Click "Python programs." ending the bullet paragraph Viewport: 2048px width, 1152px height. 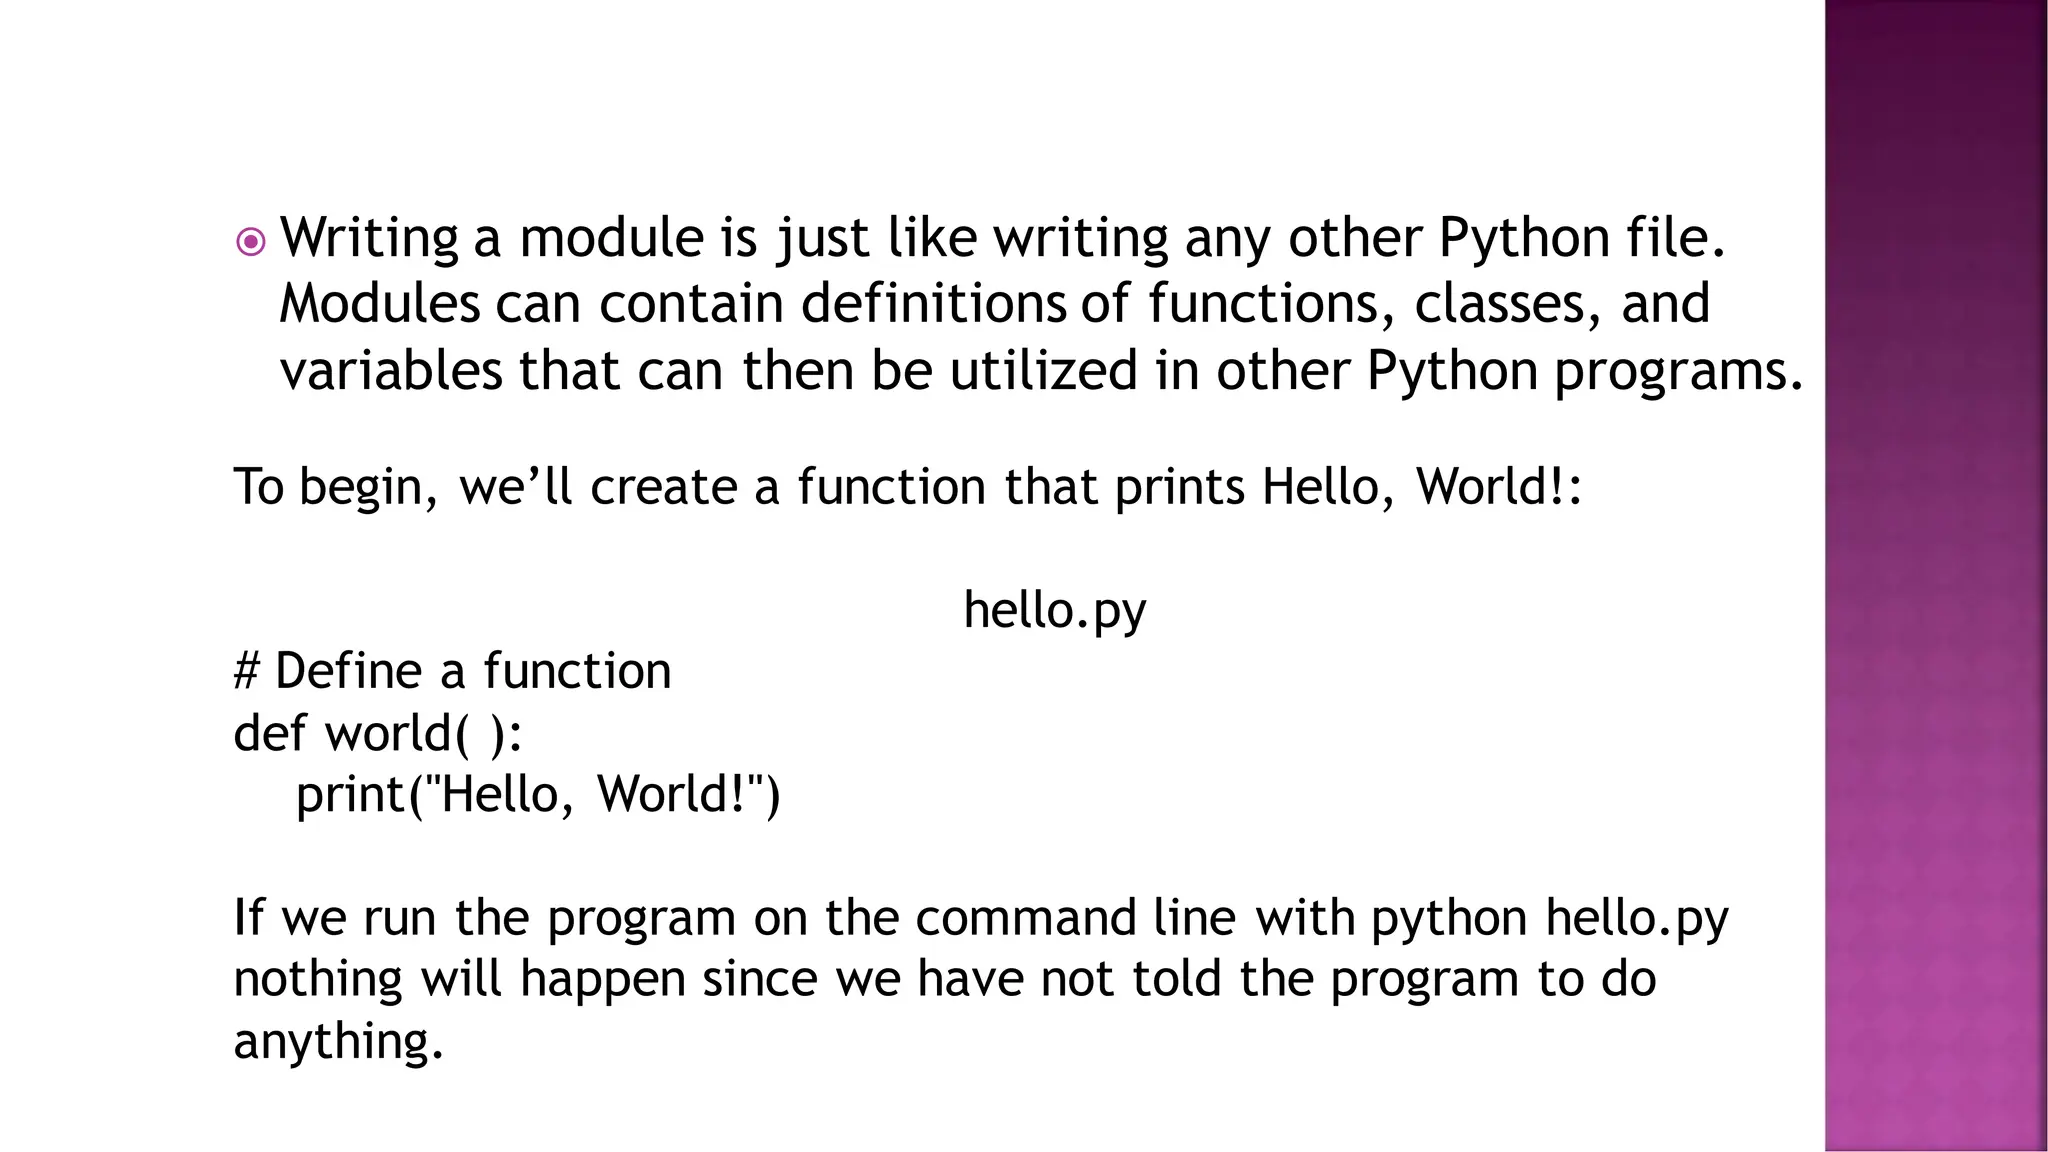tap(1585, 371)
